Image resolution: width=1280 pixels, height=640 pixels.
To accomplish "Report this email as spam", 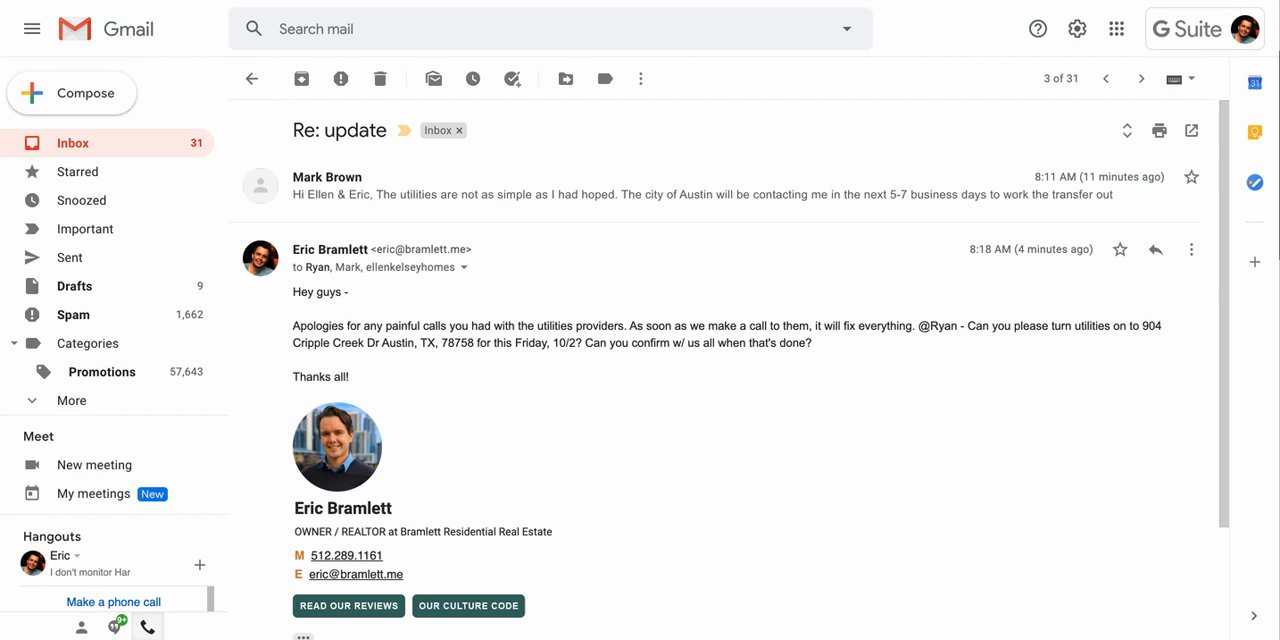I will pos(341,79).
